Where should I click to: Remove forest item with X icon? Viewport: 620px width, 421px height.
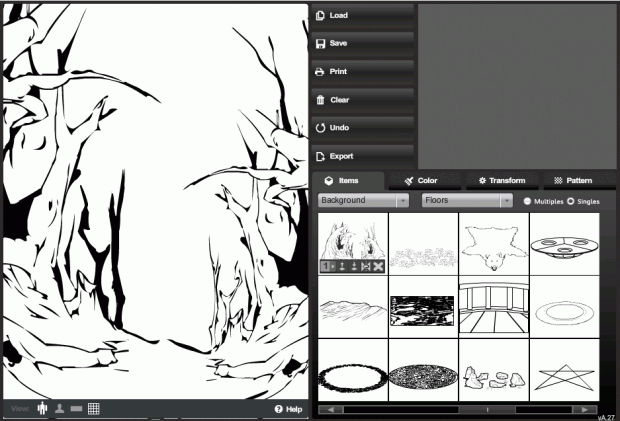point(378,266)
